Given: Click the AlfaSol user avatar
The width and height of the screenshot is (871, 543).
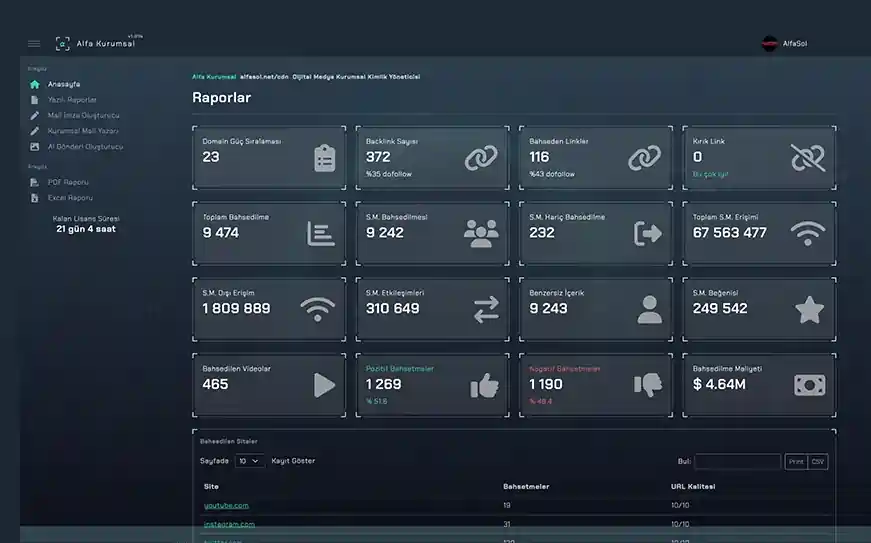Looking at the screenshot, I should 769,43.
